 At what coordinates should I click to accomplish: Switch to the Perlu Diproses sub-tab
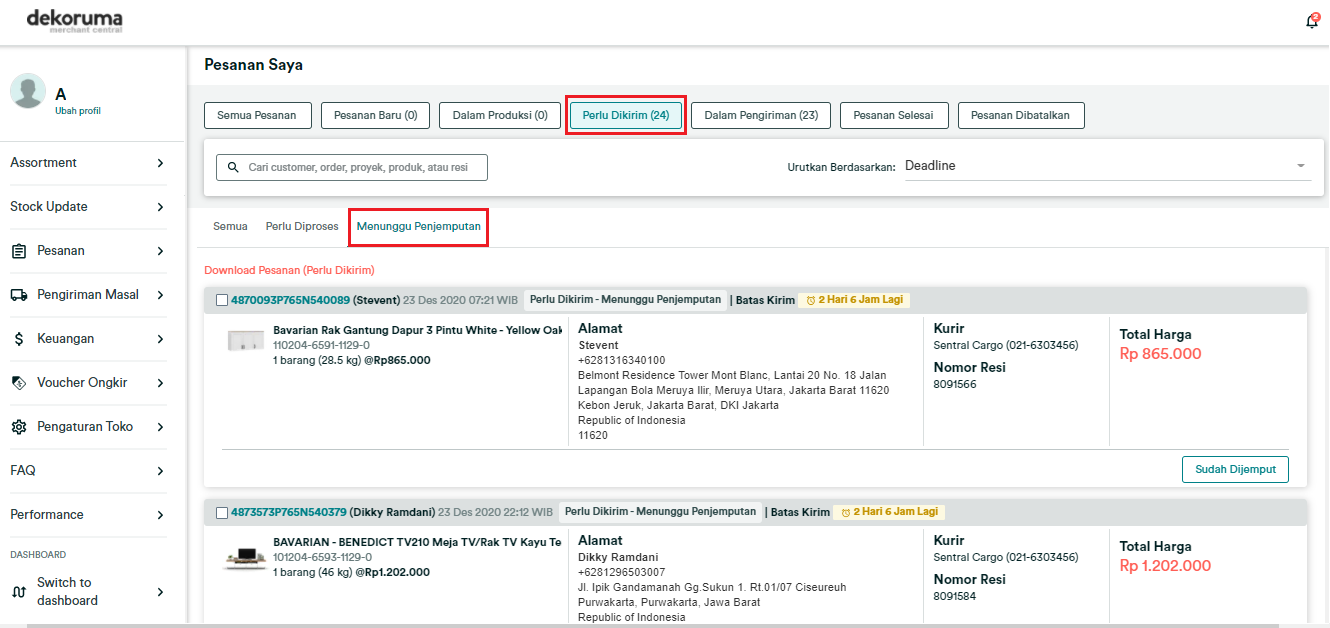click(x=302, y=227)
